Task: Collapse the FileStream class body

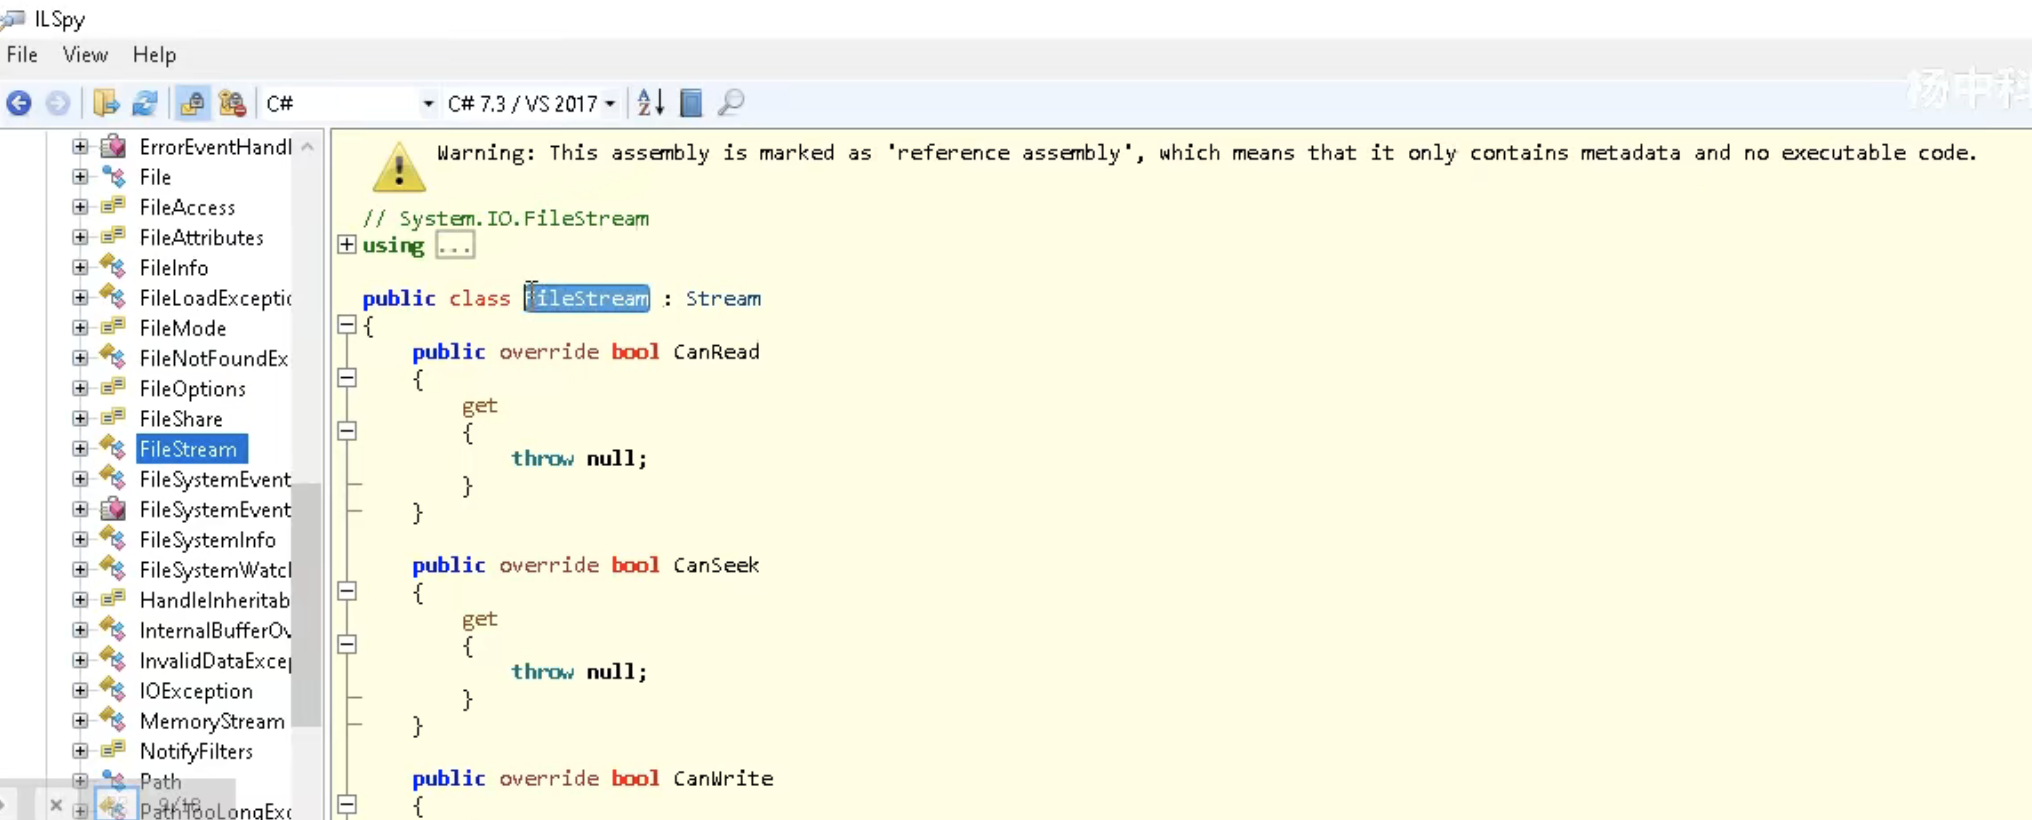Action: 347,325
